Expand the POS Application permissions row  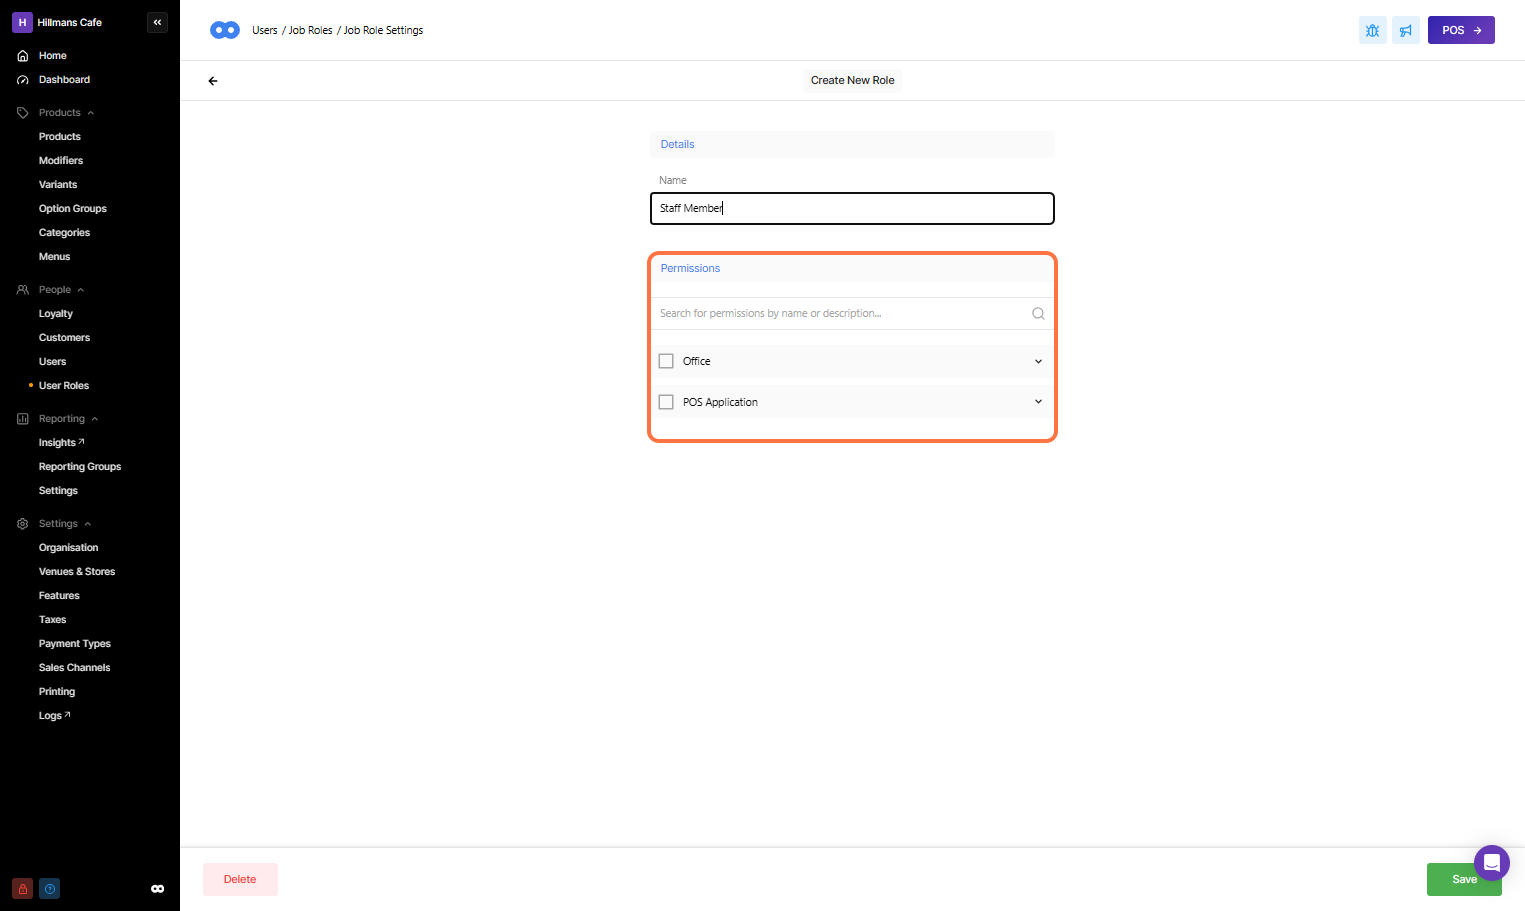1038,402
